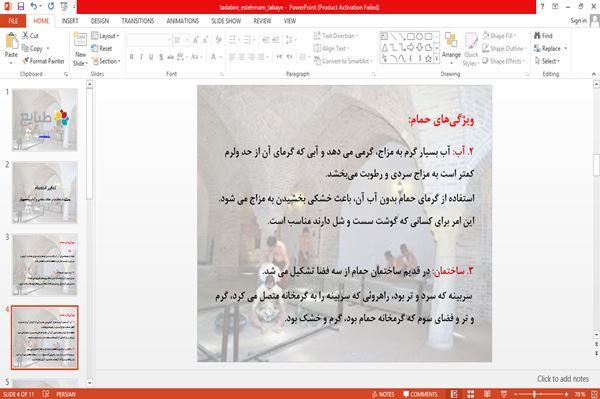Click Find in Editing group
Screen dimensions: 600x399
tap(543, 36)
